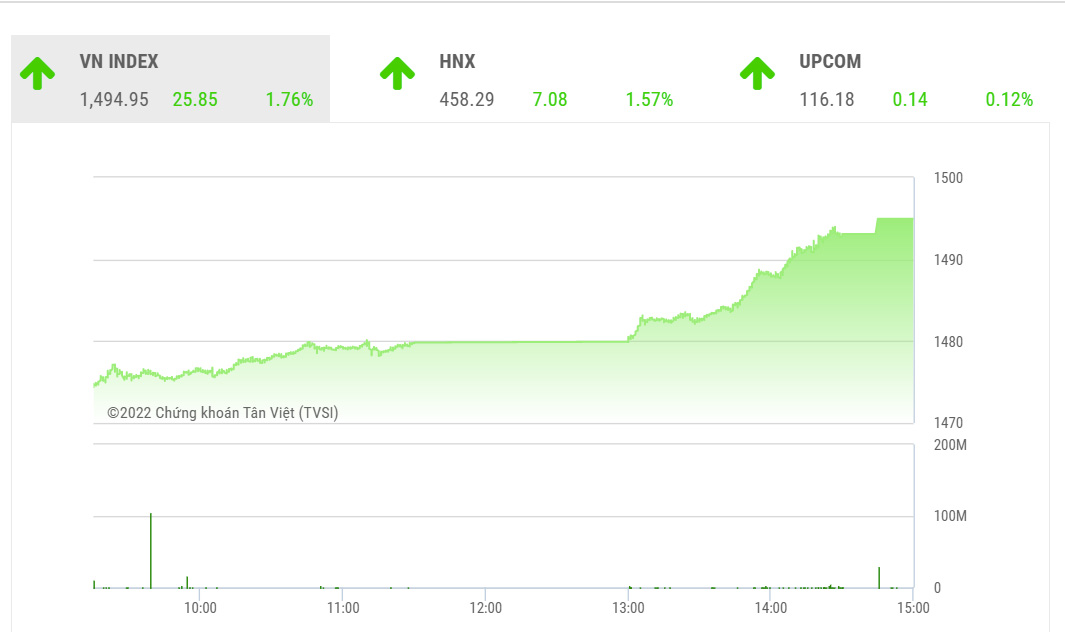Click the VN INDEX change 1.76%

coord(289,100)
